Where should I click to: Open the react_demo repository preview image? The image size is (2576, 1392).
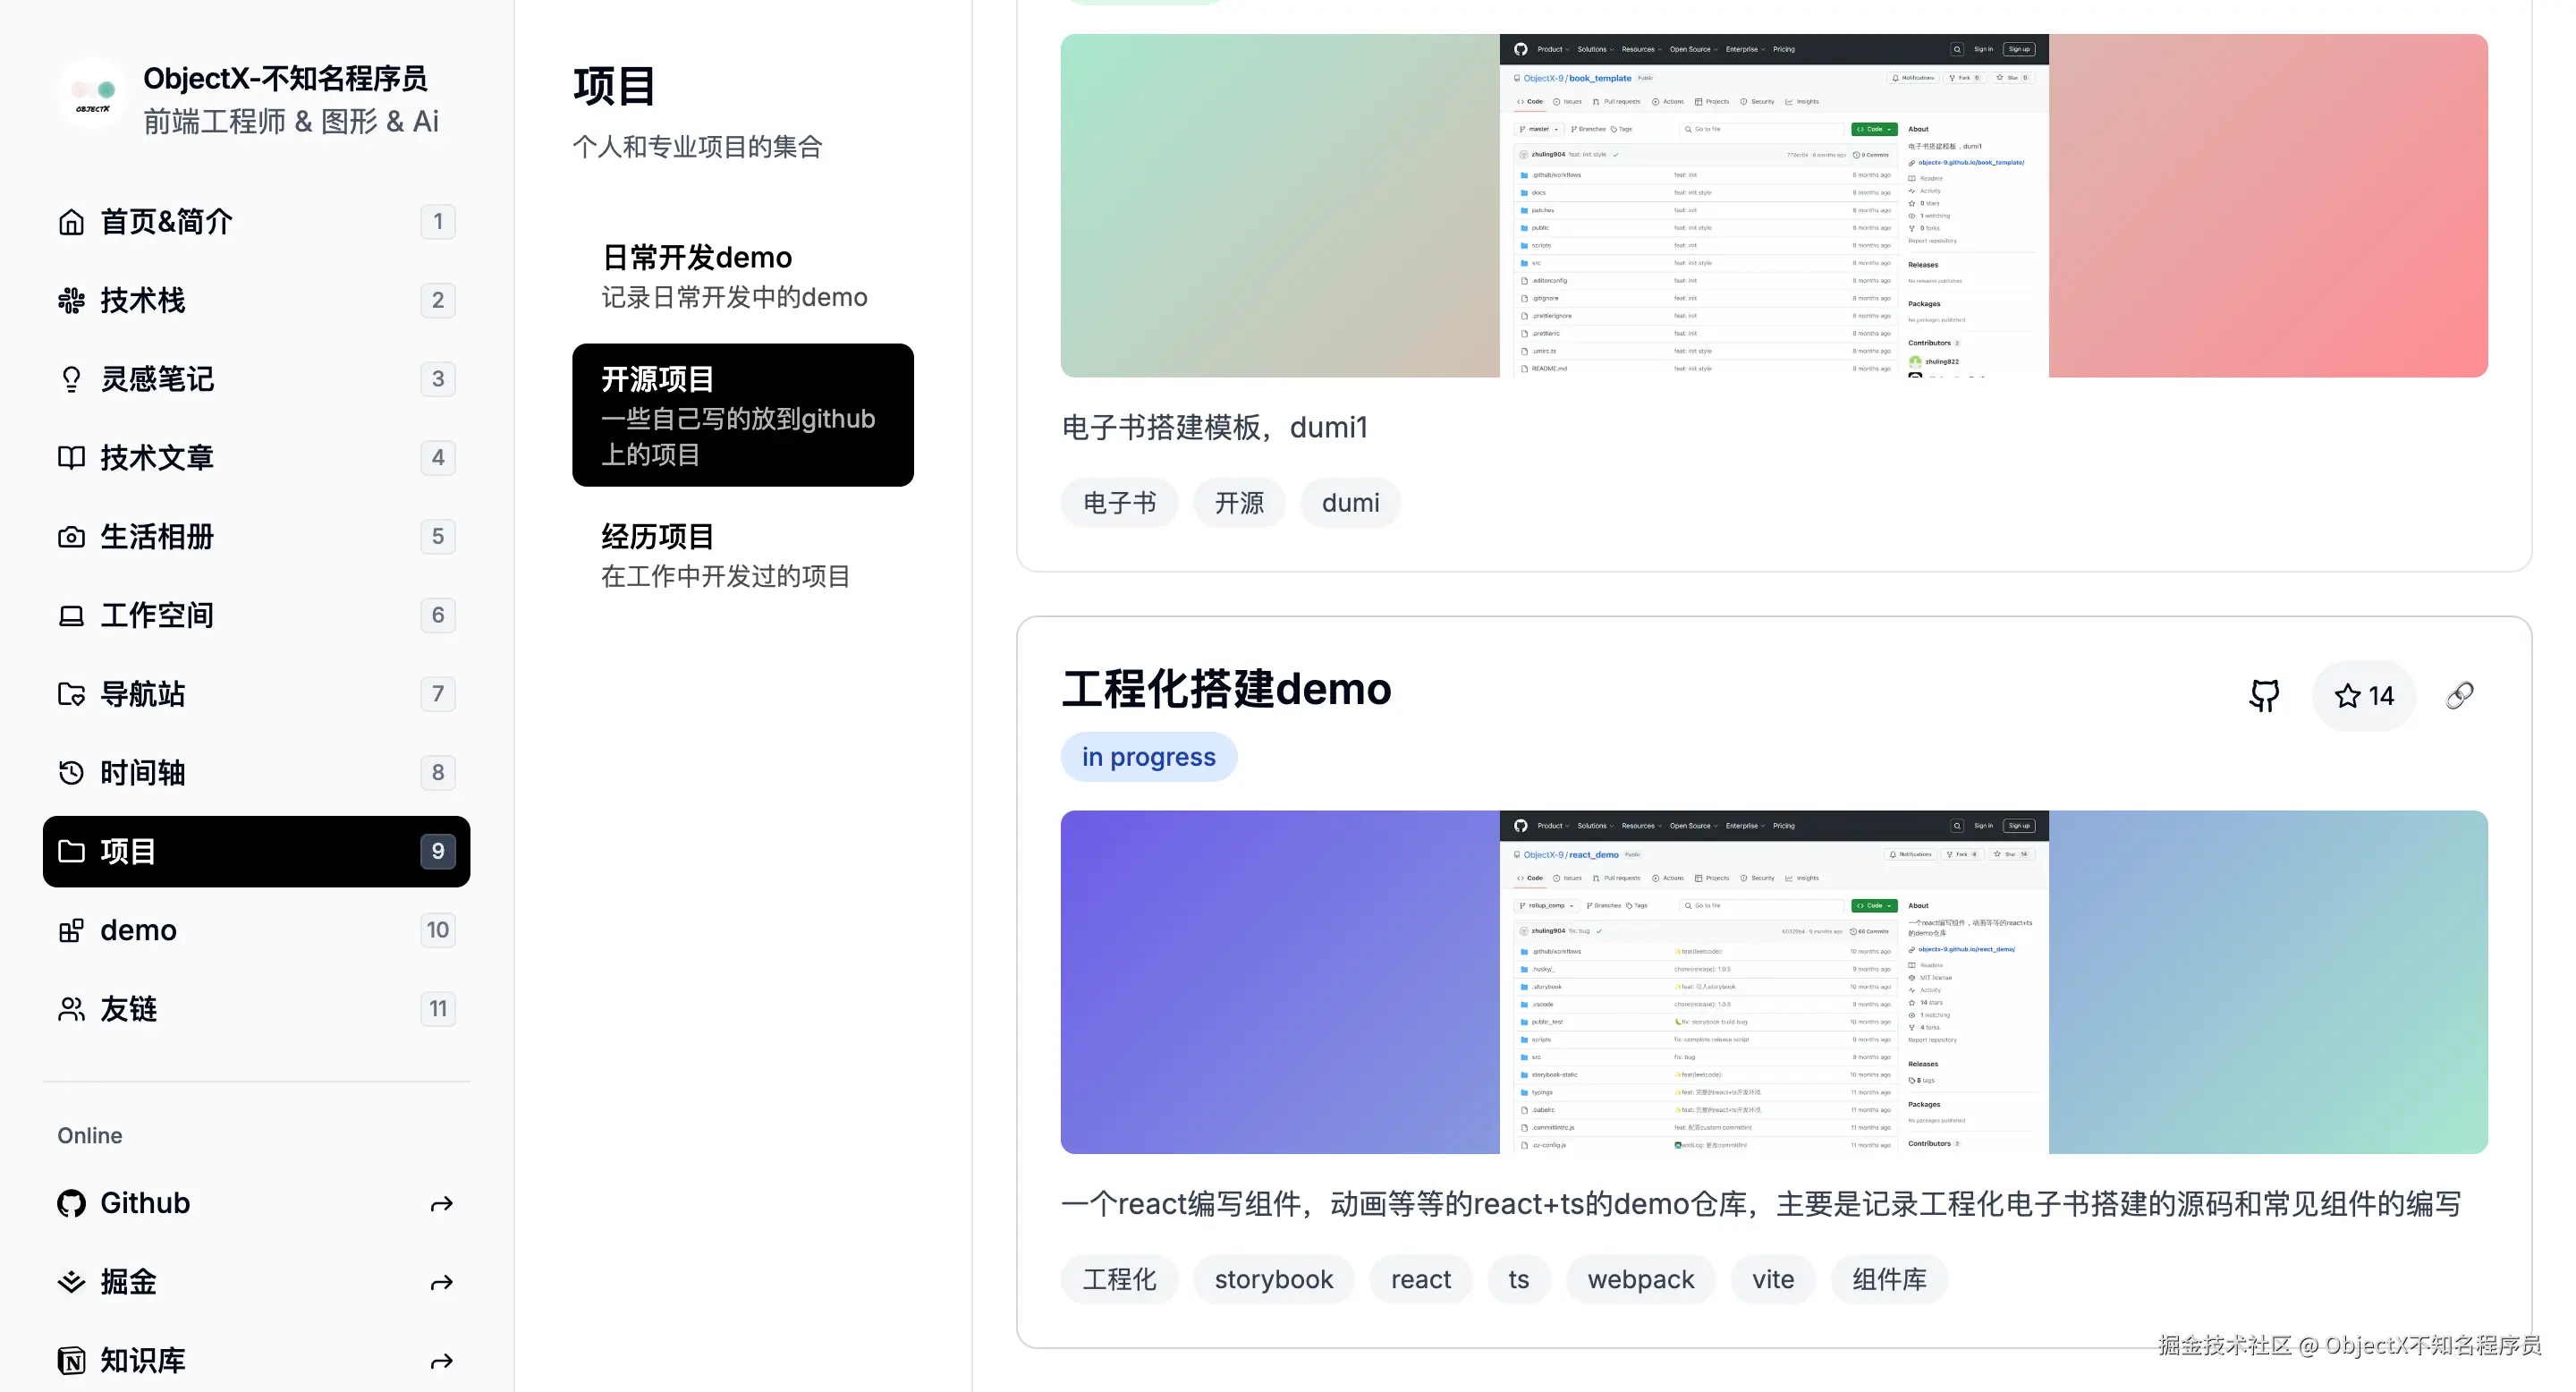click(1773, 982)
